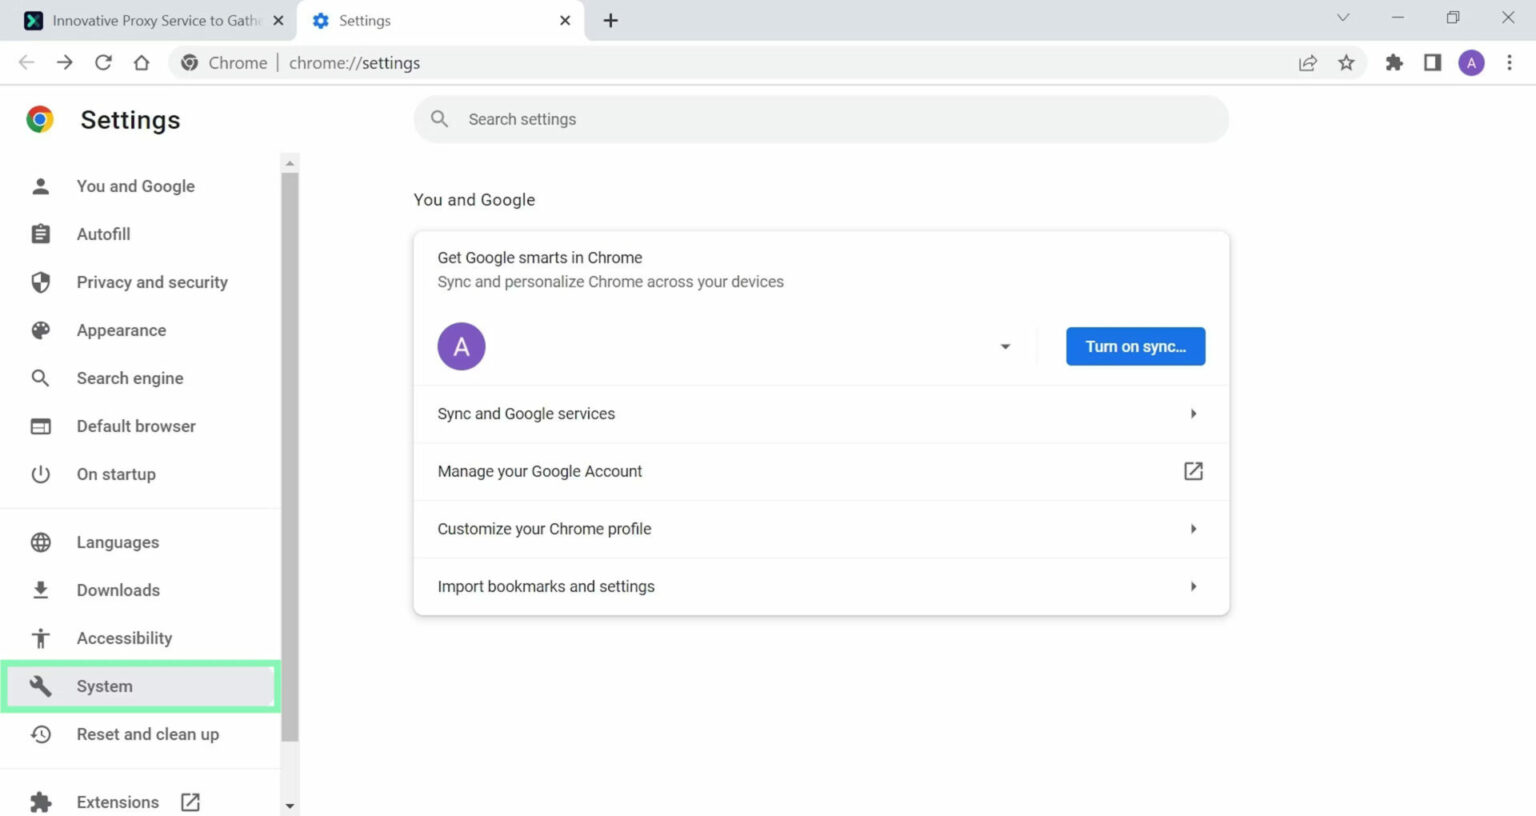This screenshot has width=1536, height=816.
Task: Click the System wrench icon
Action: [x=40, y=686]
